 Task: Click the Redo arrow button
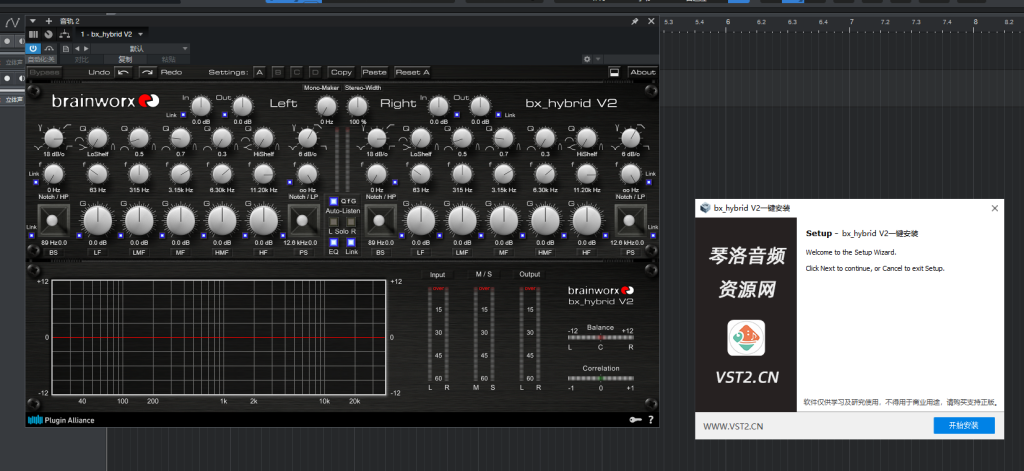pyautogui.click(x=148, y=73)
